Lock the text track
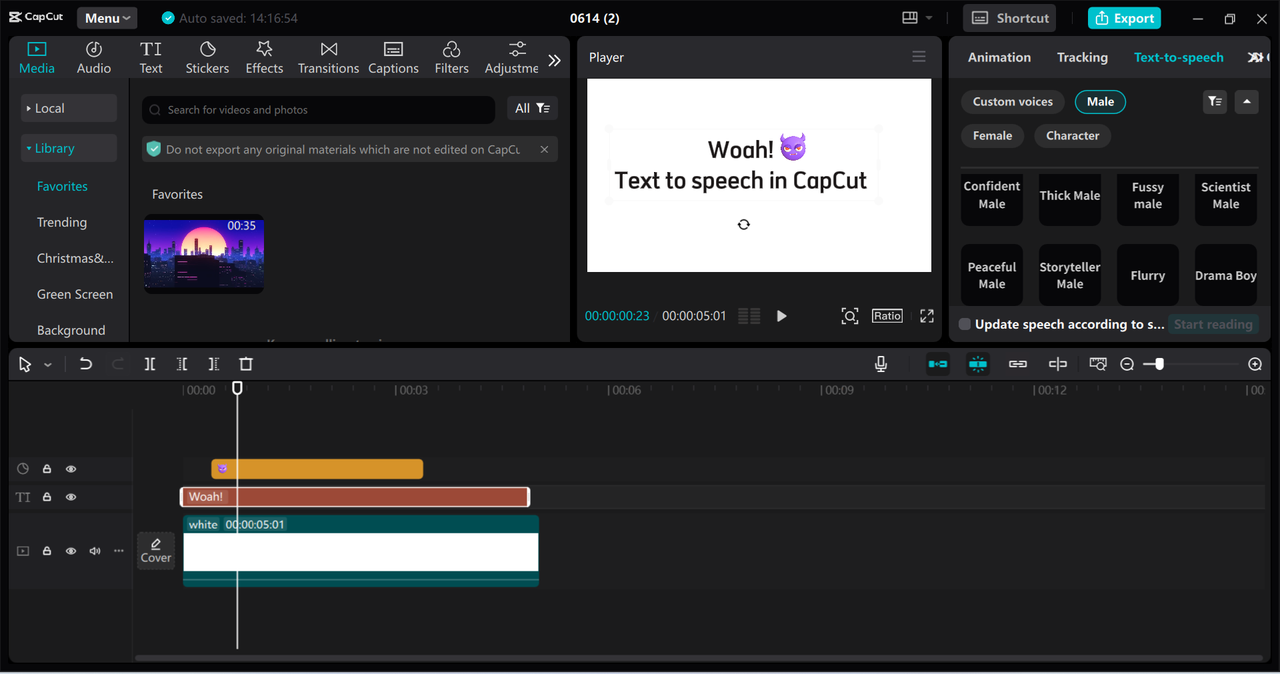Screen dimensions: 1280x674 (47, 497)
